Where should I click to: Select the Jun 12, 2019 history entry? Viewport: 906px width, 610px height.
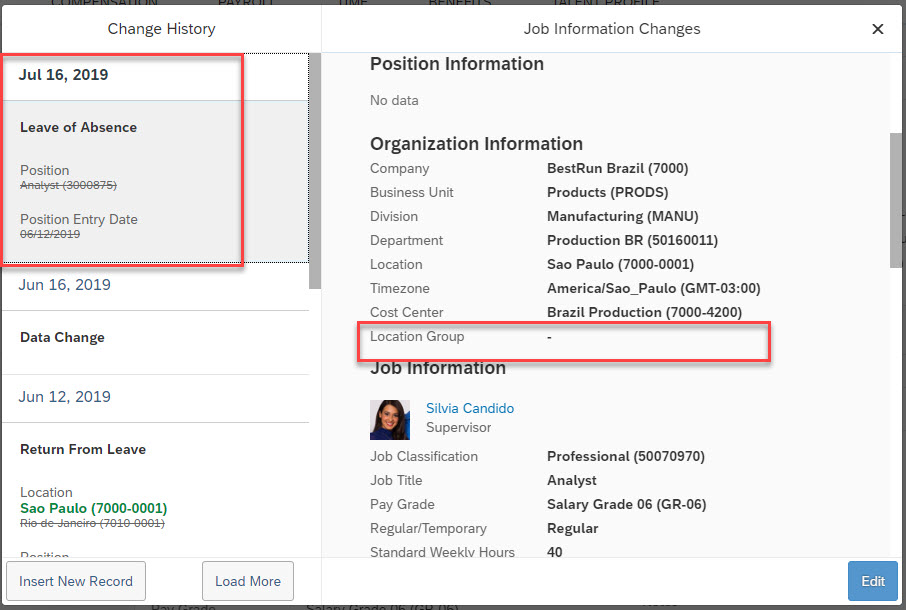pyautogui.click(x=65, y=397)
